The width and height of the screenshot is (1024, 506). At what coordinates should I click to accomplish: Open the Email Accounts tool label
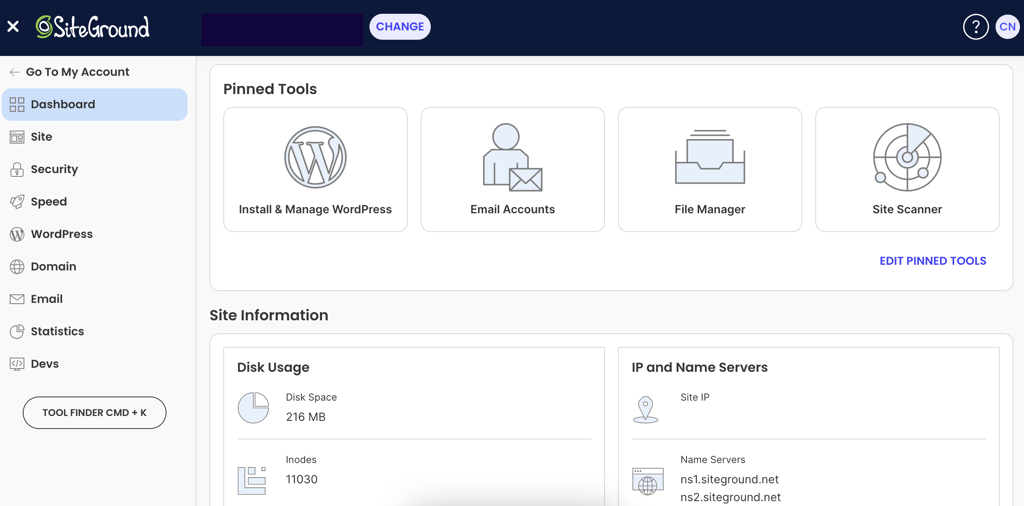tap(513, 210)
